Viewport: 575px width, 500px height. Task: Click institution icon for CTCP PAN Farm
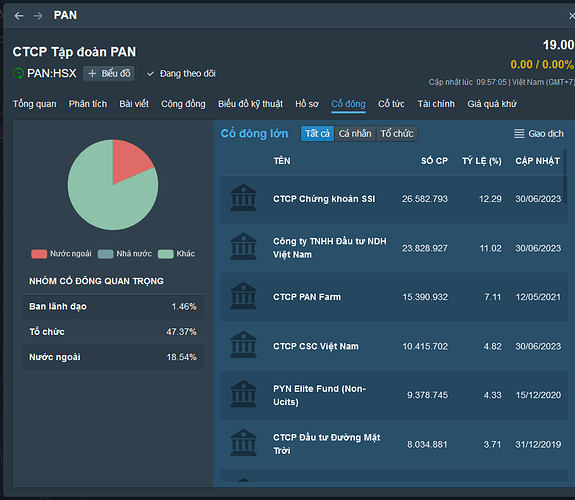tap(243, 296)
